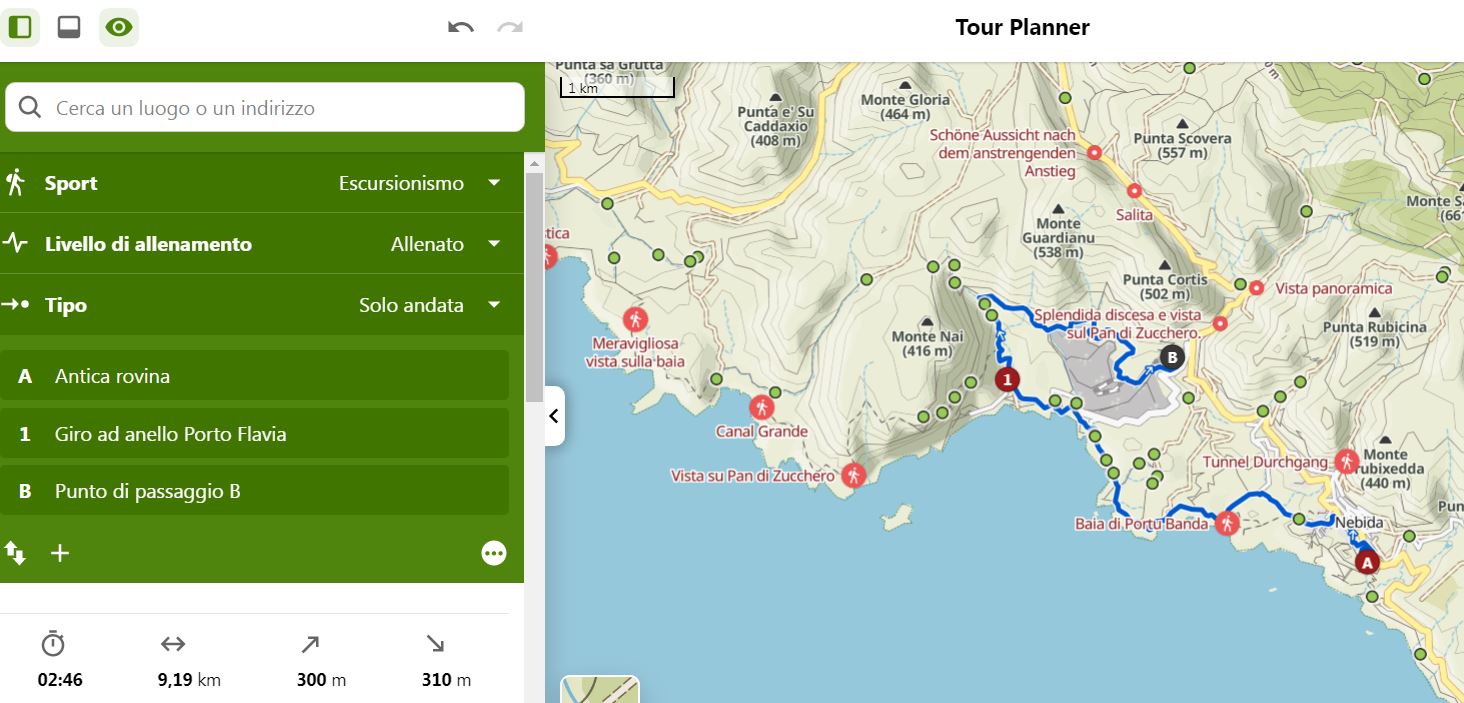Collapse the sidebar with the chevron handle

(x=555, y=416)
